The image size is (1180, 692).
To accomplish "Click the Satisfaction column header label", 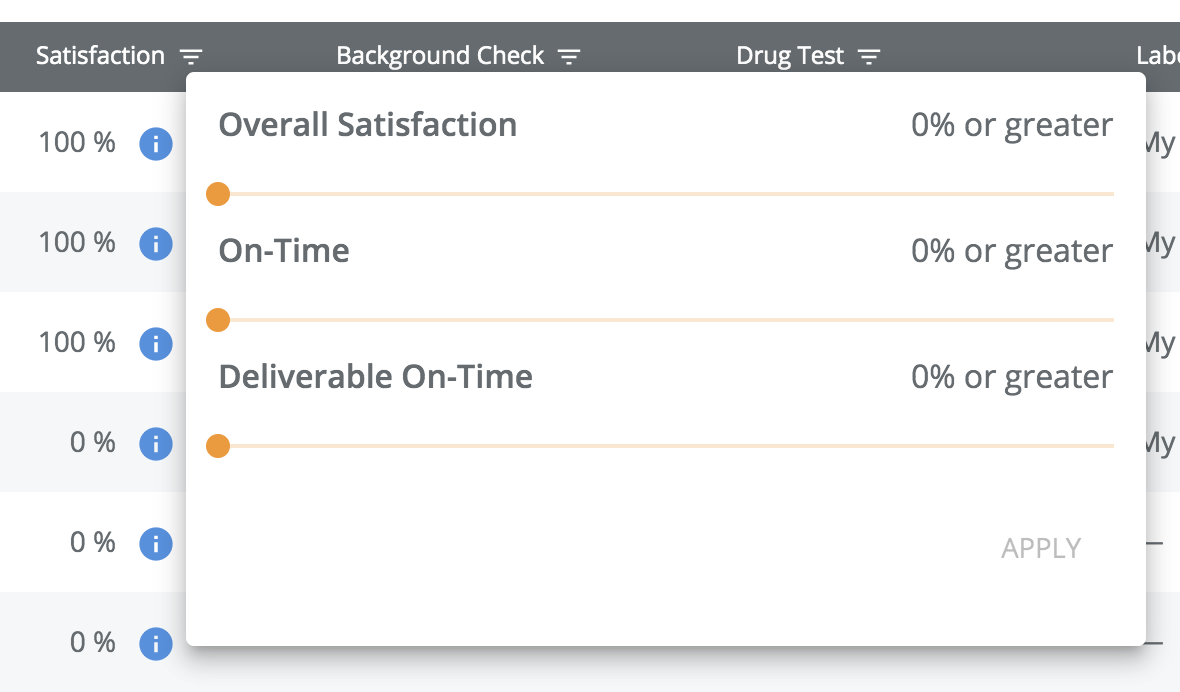I will [x=100, y=56].
